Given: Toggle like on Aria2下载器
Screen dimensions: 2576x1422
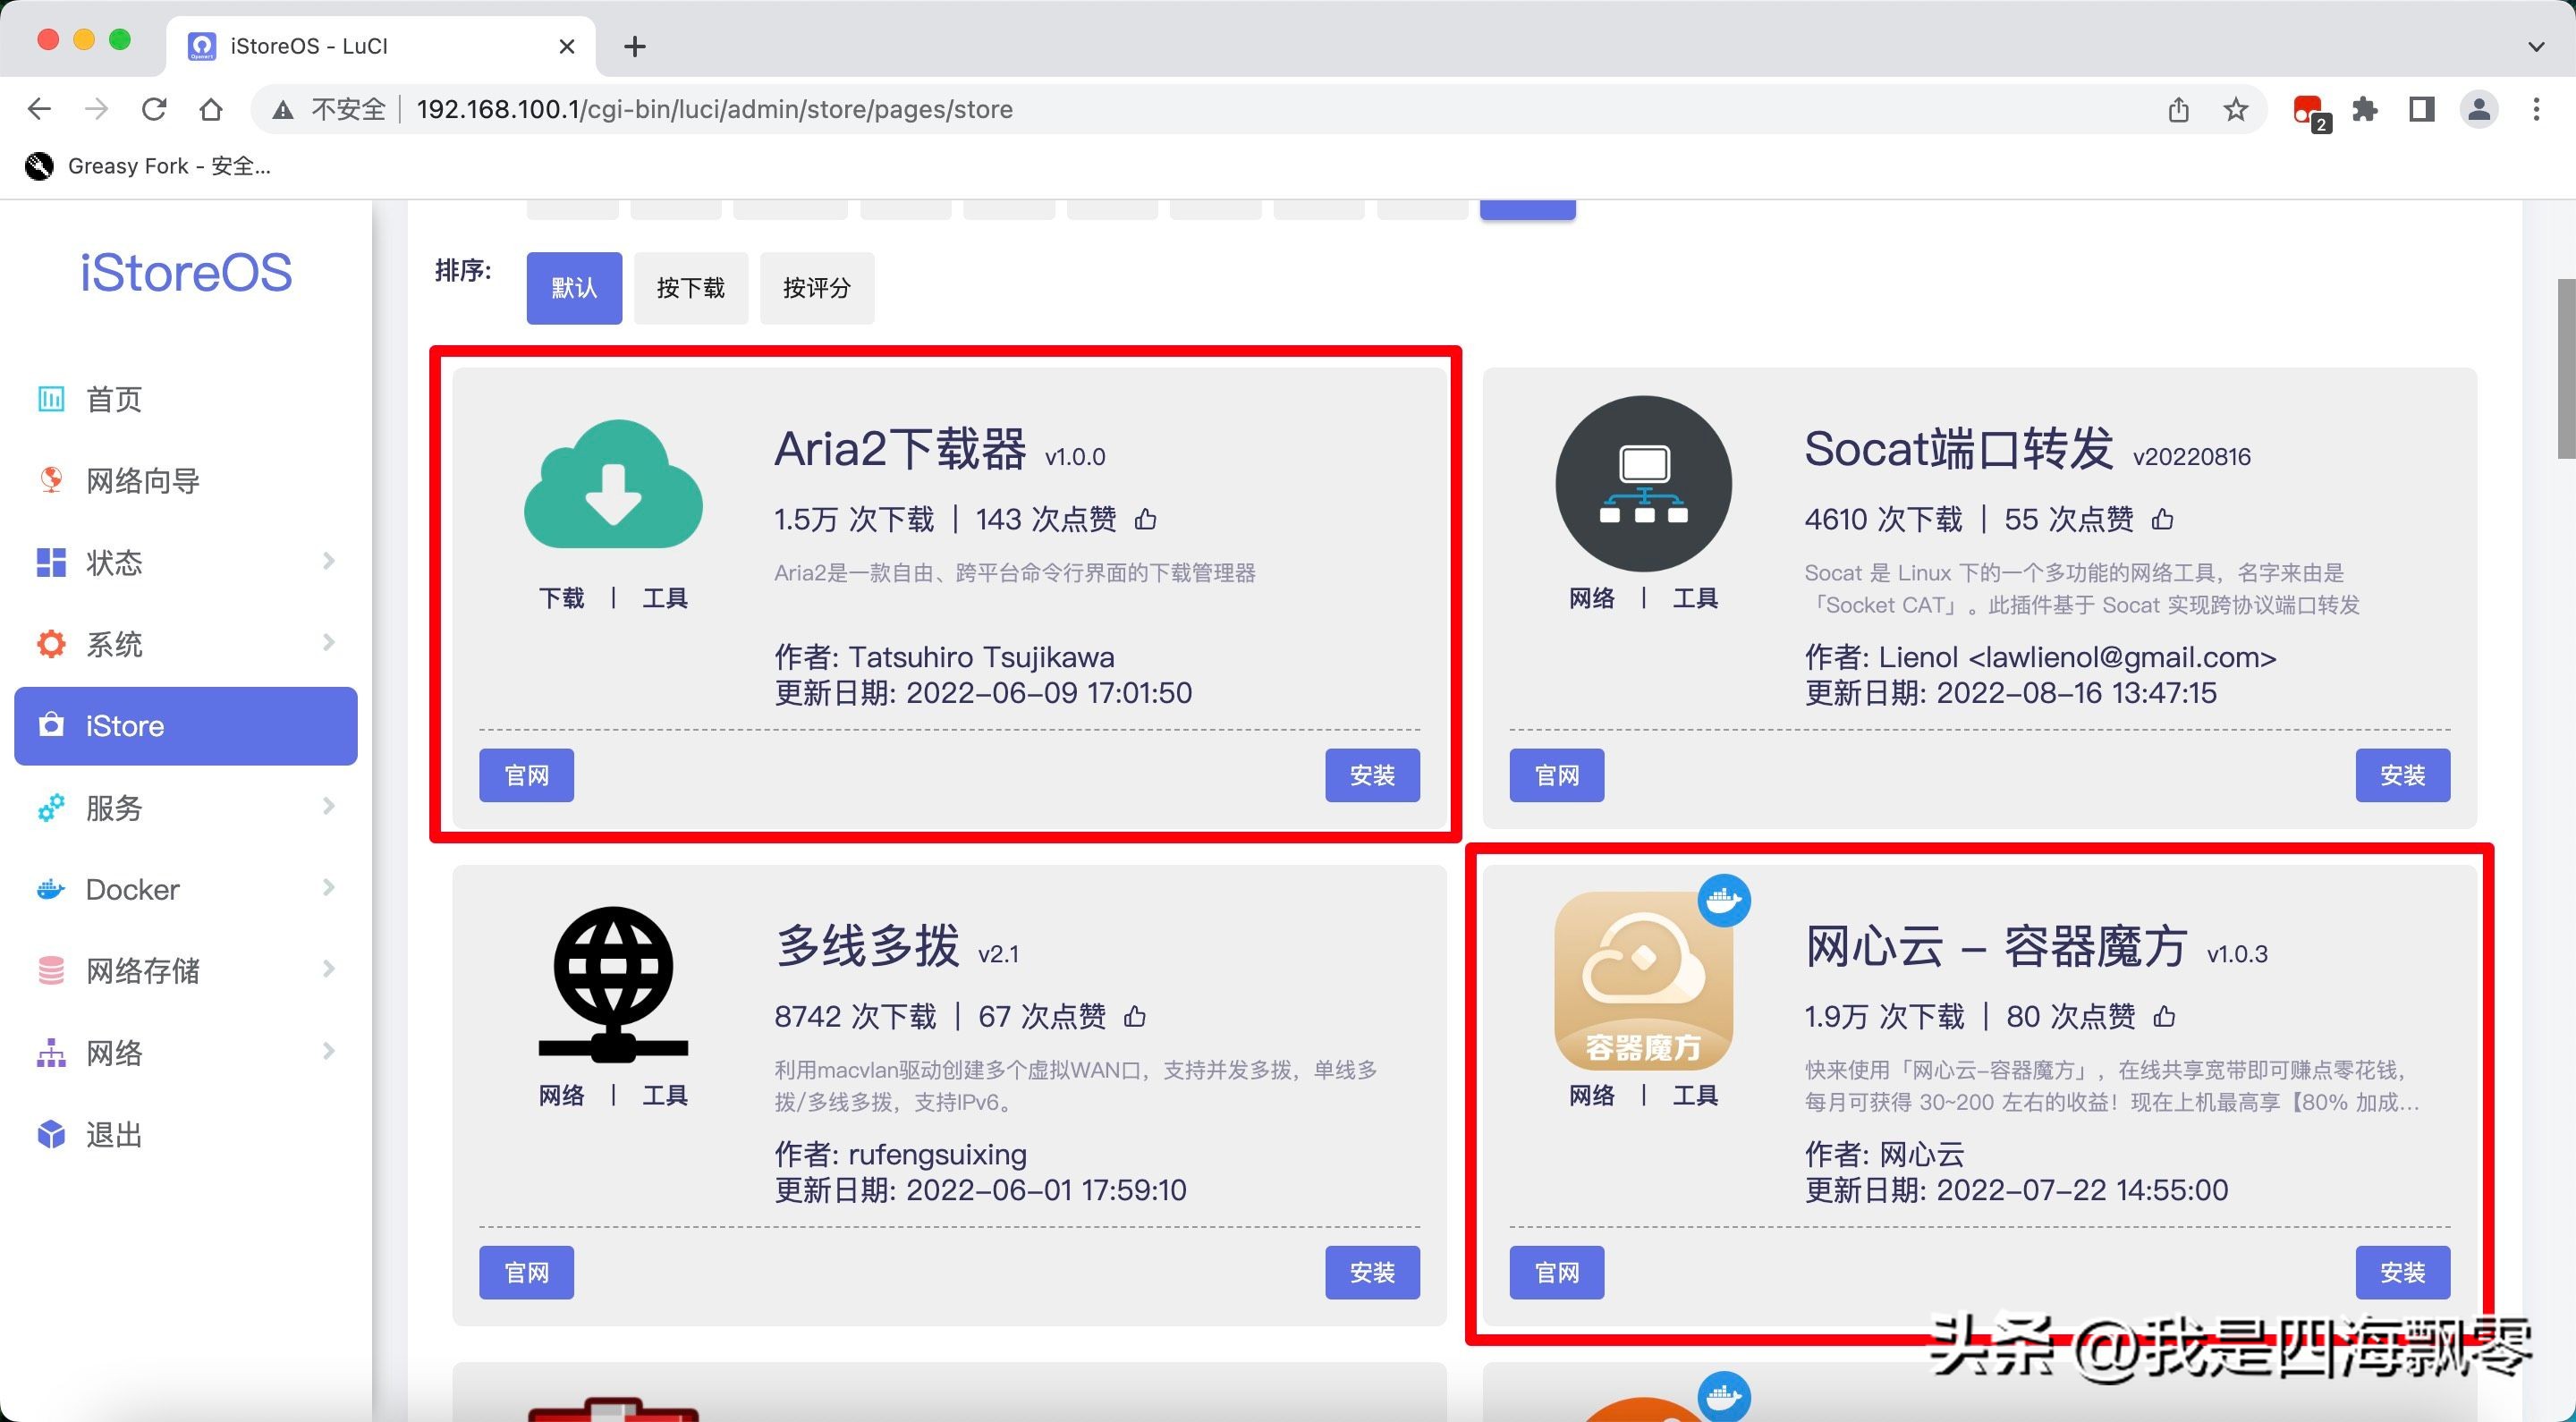Looking at the screenshot, I should click(x=1145, y=519).
